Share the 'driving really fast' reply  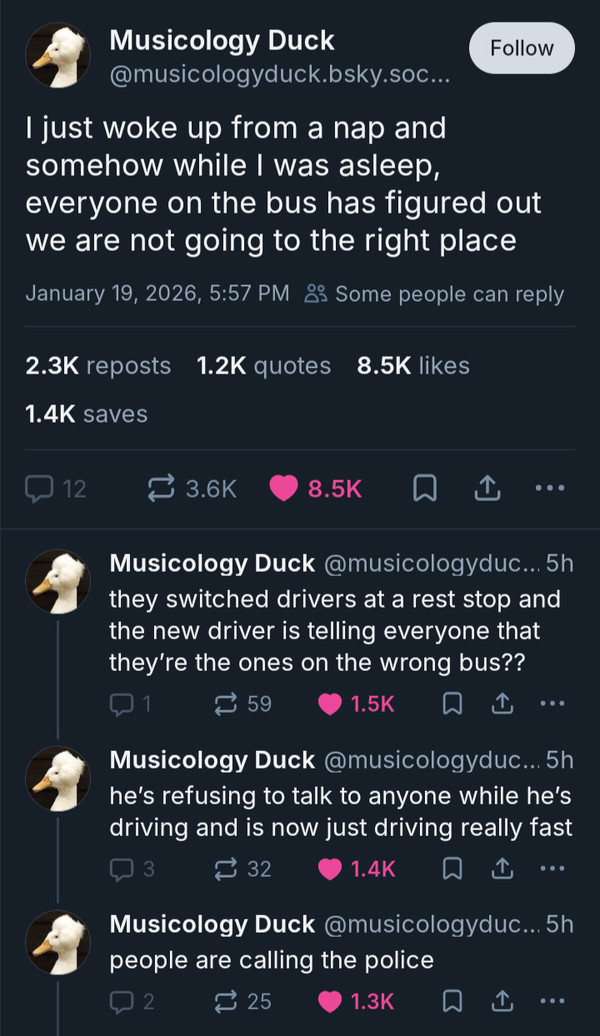pos(500,869)
